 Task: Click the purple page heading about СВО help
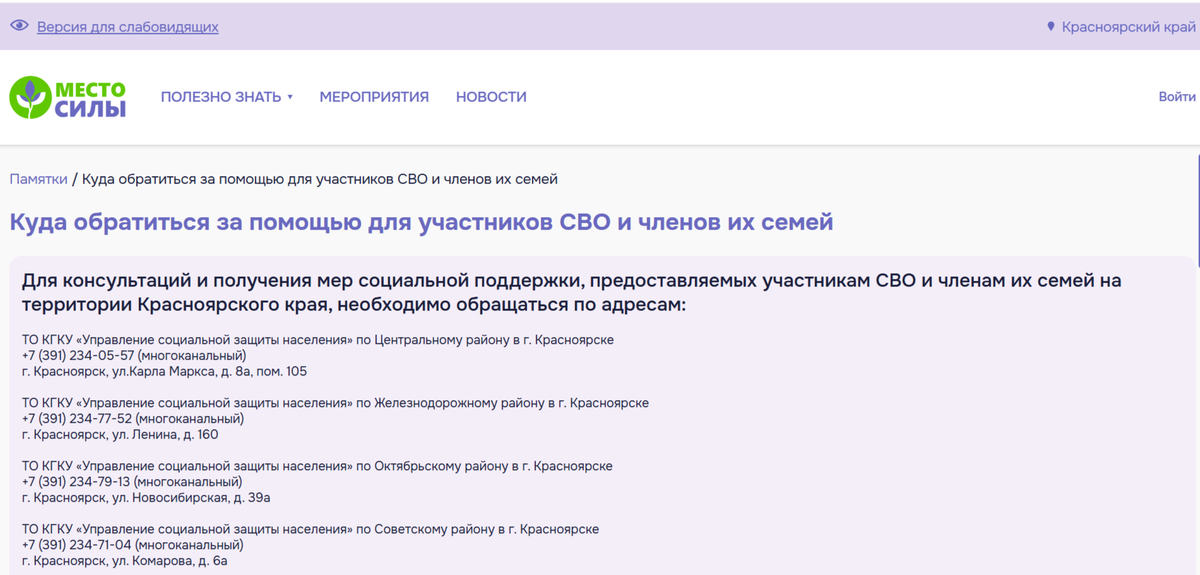point(421,222)
